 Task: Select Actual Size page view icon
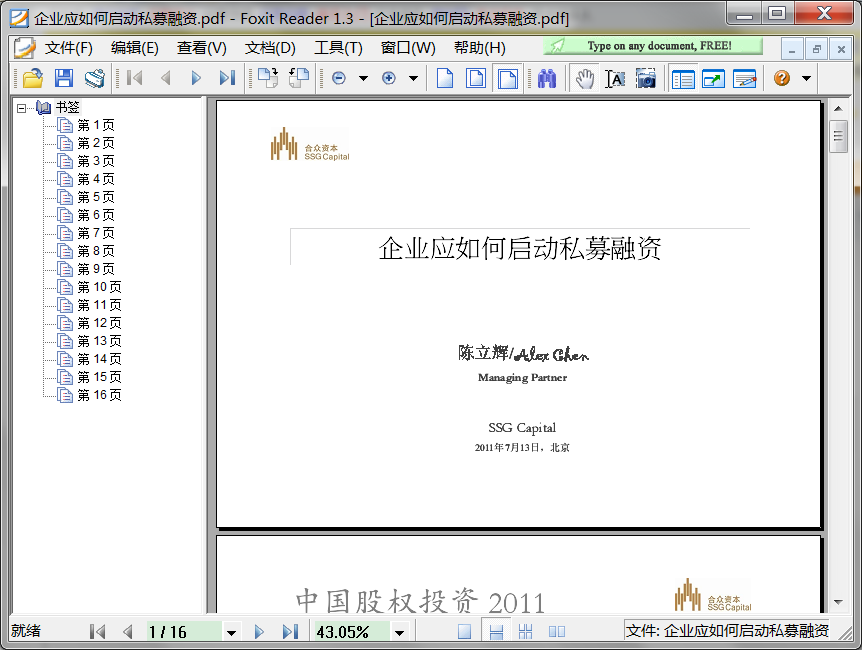(445, 79)
